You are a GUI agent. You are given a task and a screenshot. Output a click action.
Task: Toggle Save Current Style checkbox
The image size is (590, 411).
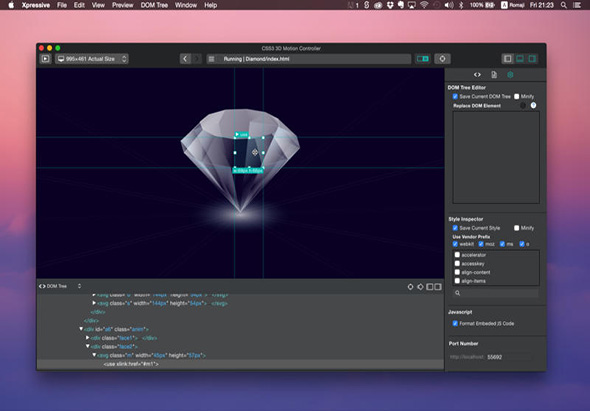455,228
